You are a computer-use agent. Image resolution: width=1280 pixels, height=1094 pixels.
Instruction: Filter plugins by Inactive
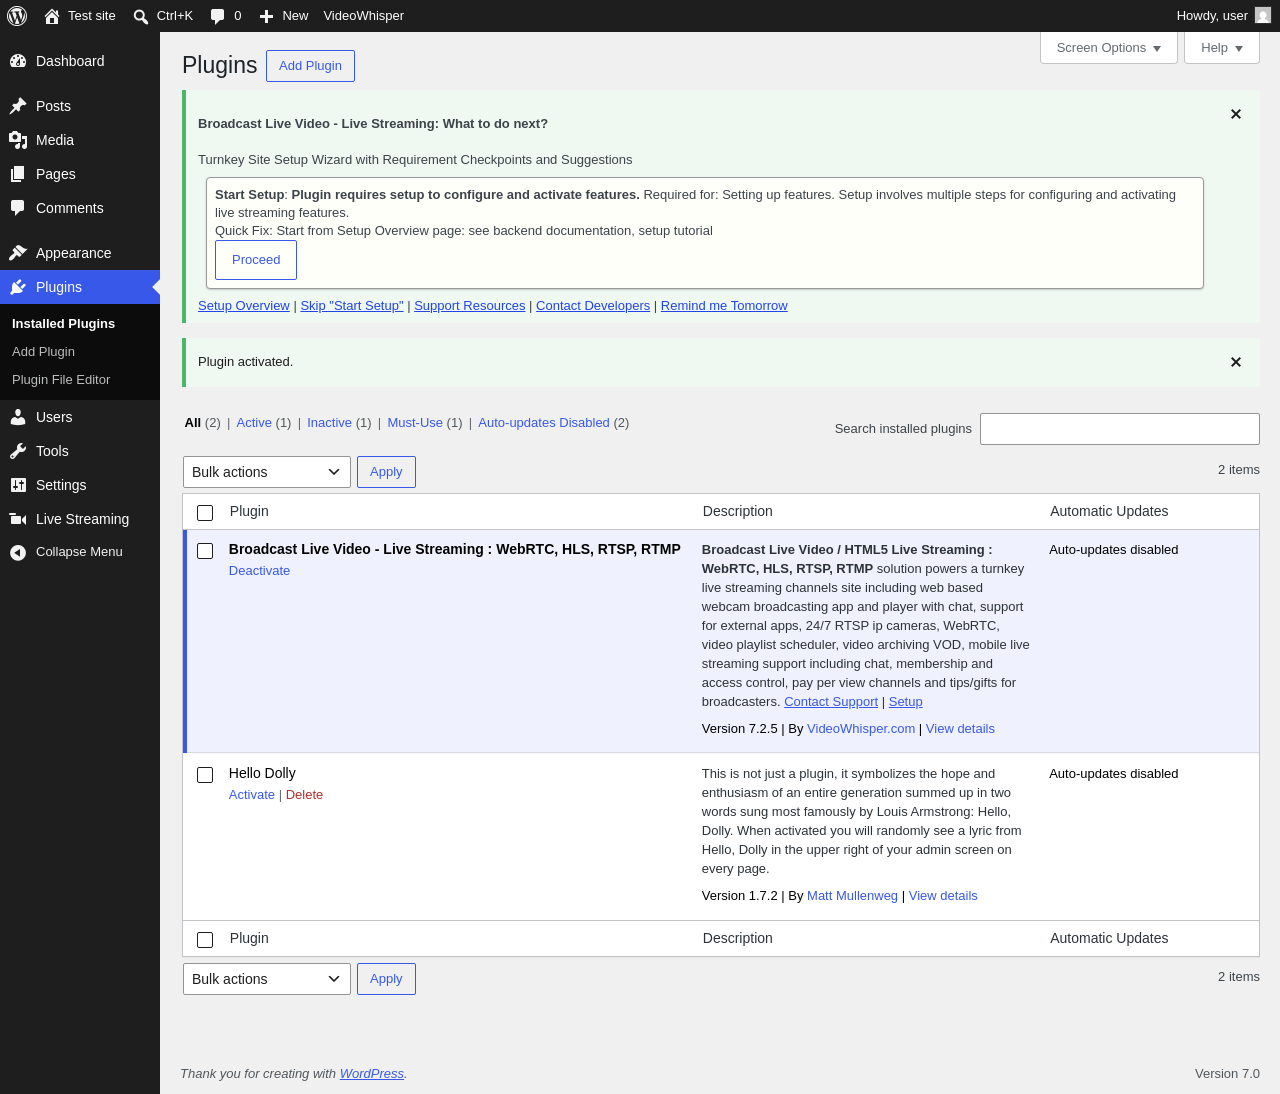pyautogui.click(x=329, y=423)
